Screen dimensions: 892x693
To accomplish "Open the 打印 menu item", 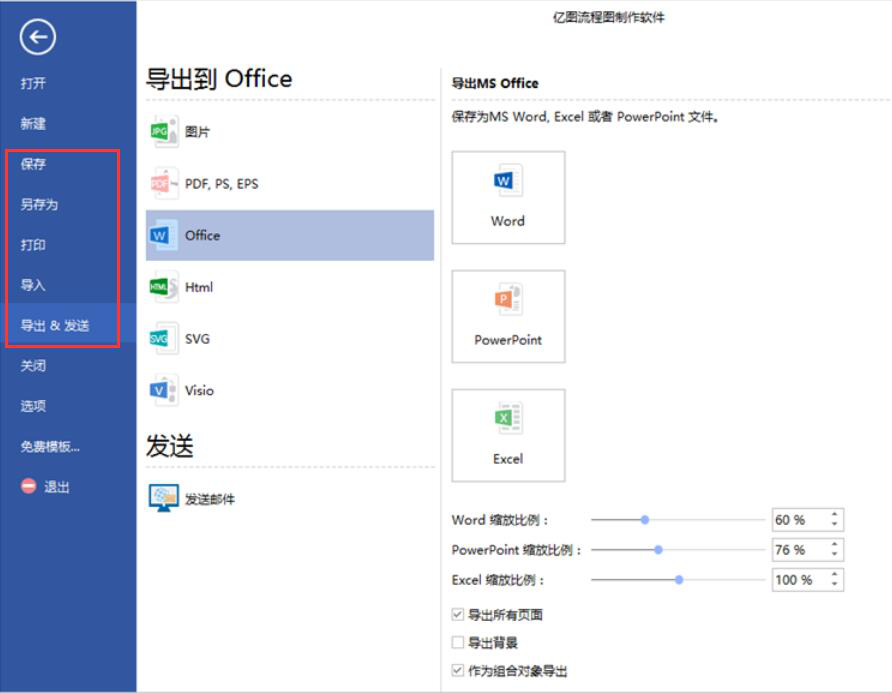I will point(33,245).
